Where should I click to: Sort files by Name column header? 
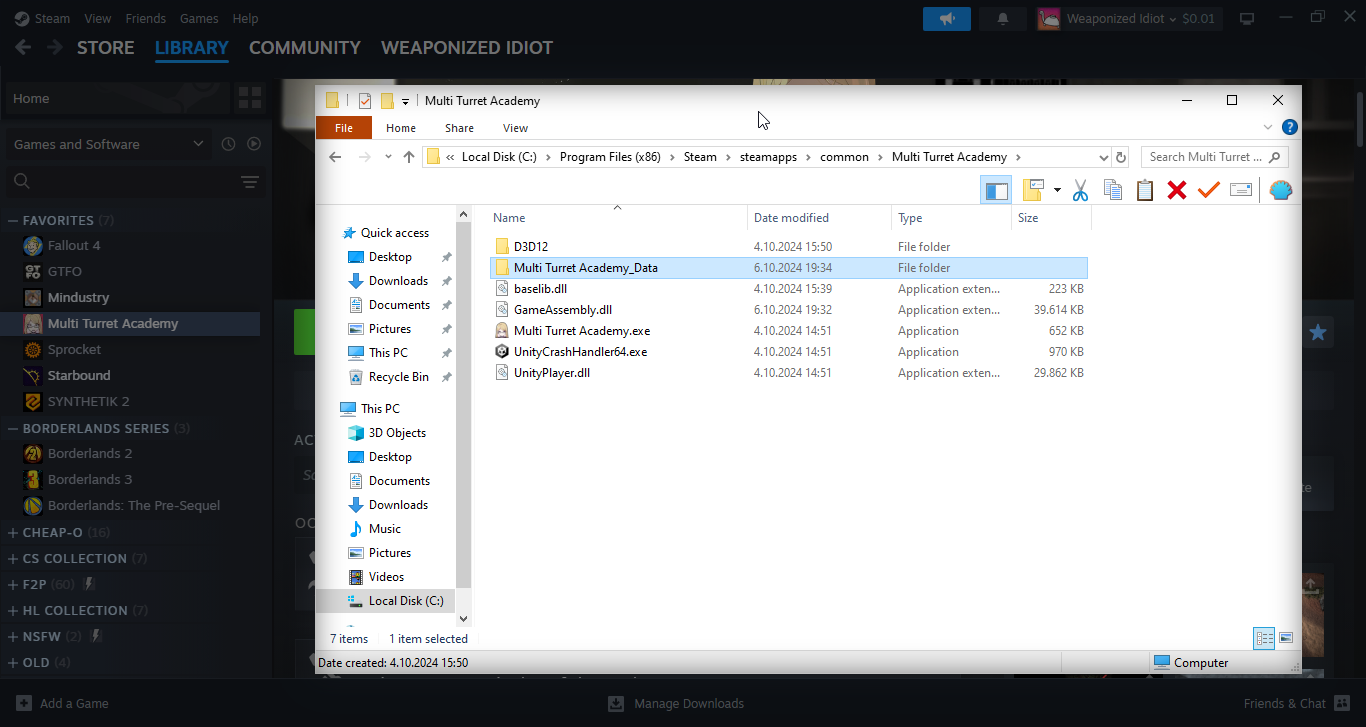(616, 218)
